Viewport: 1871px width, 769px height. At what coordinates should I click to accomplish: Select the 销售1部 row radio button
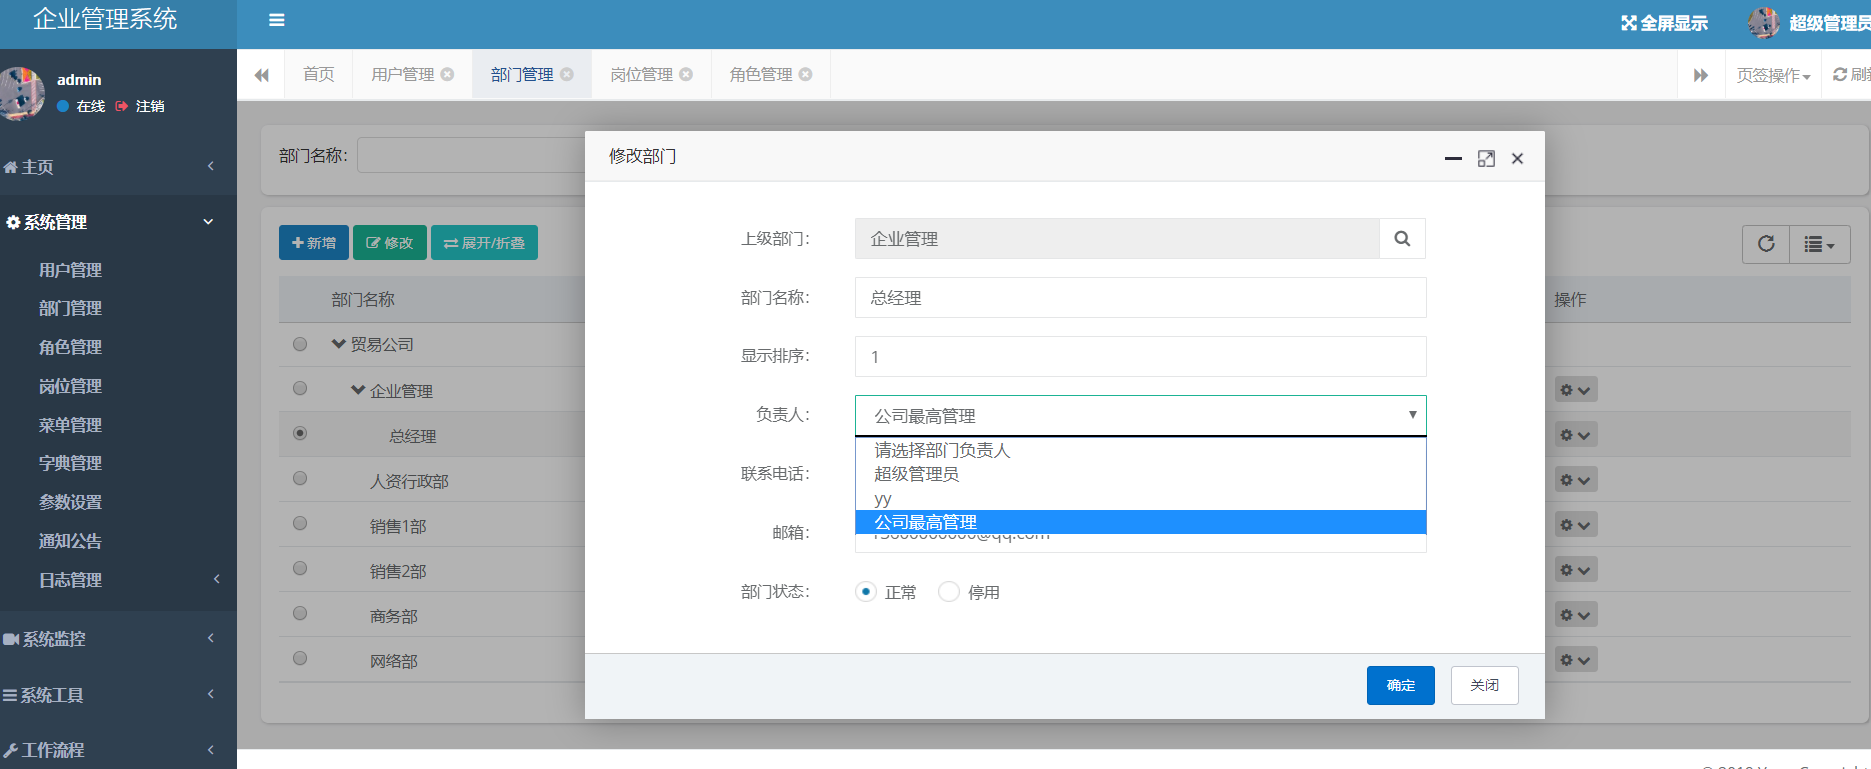[x=300, y=523]
